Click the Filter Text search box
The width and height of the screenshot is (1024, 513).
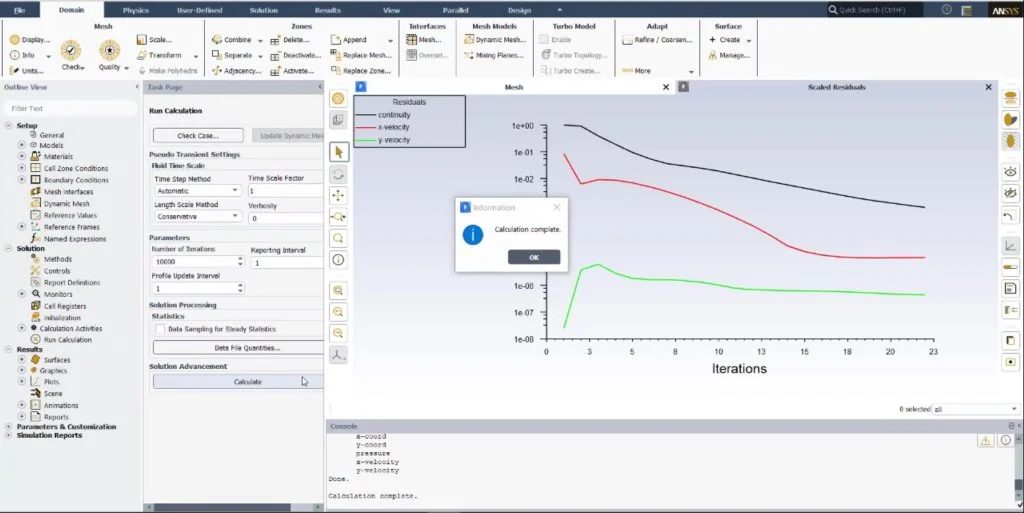tap(69, 108)
